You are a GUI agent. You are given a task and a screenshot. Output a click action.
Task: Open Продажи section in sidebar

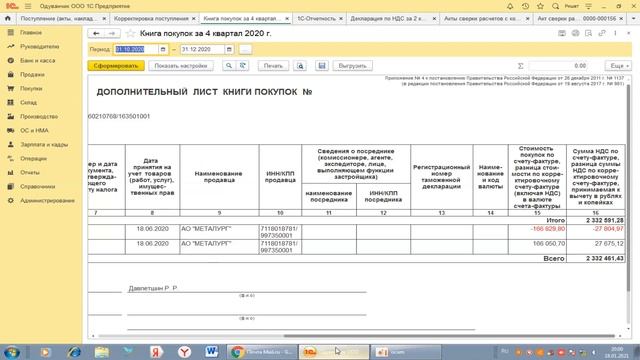point(32,74)
